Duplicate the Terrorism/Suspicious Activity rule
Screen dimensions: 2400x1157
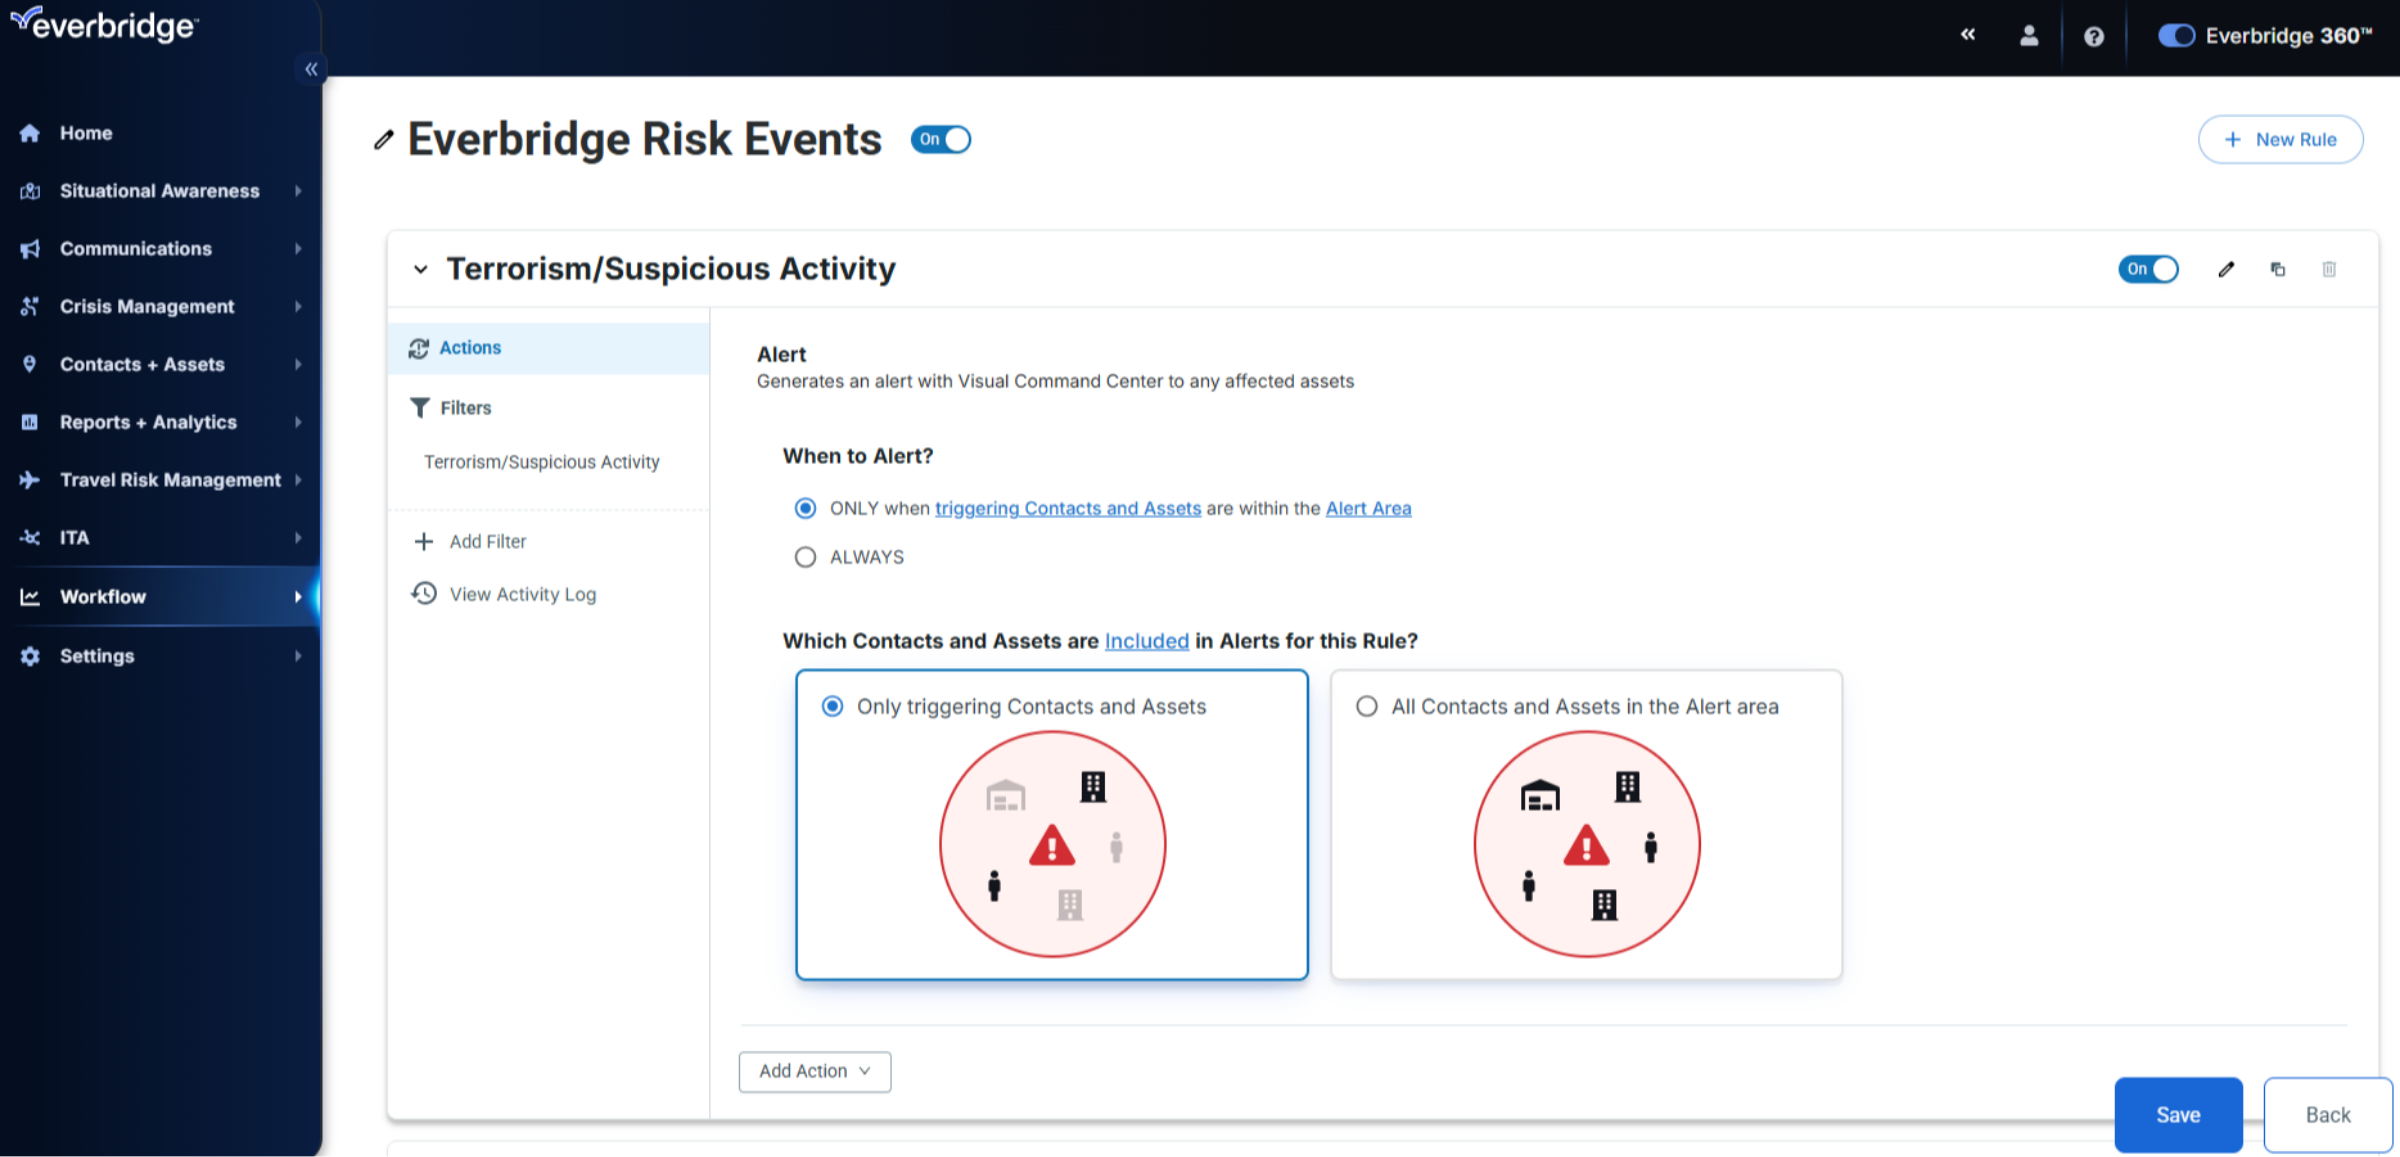tap(2278, 269)
